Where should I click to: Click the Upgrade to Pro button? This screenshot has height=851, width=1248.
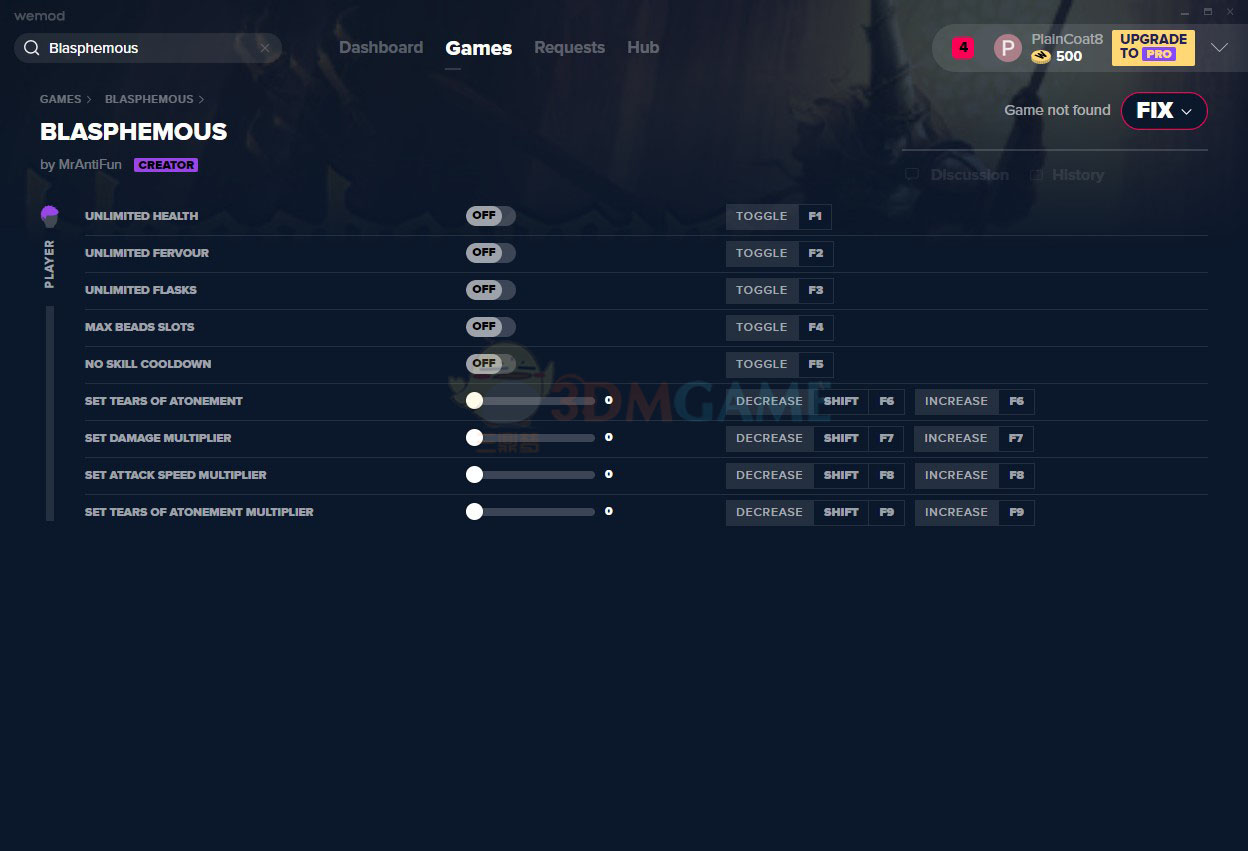[x=1153, y=47]
